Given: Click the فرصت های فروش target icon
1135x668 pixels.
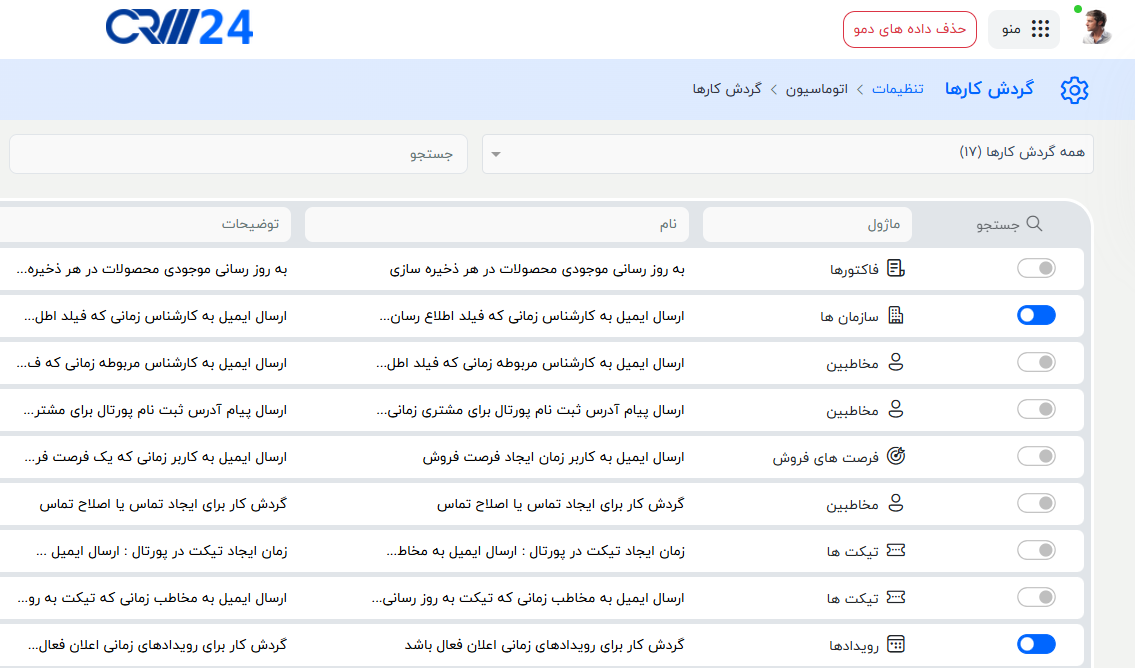Looking at the screenshot, I should pyautogui.click(x=896, y=457).
